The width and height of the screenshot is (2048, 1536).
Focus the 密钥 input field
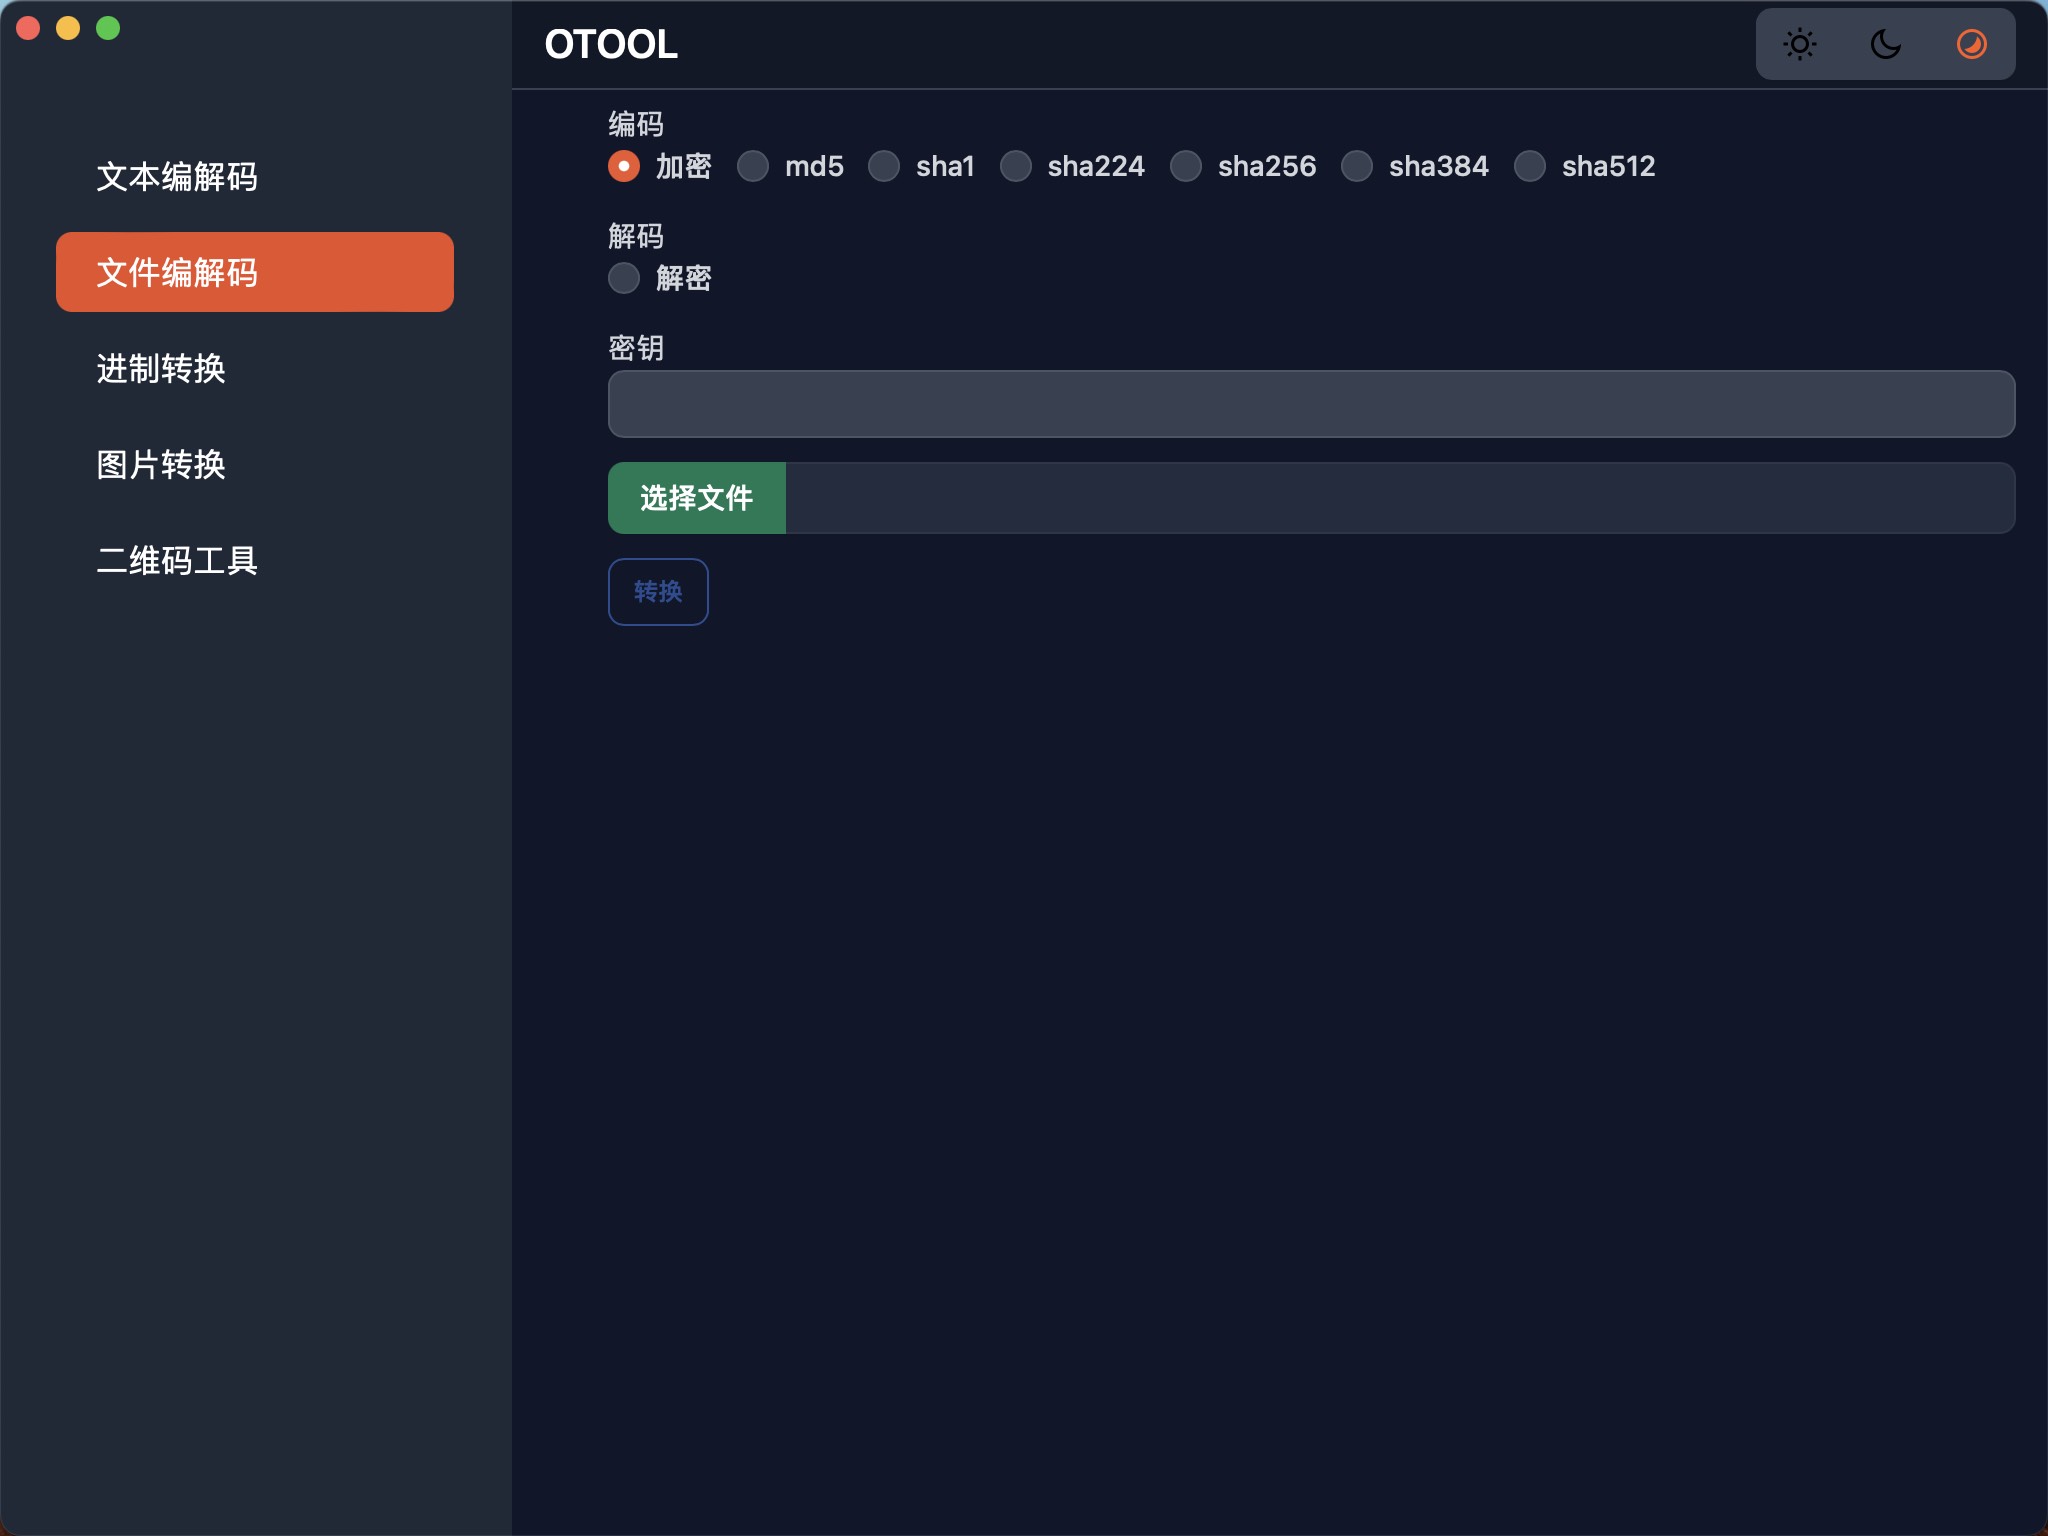pyautogui.click(x=1311, y=404)
